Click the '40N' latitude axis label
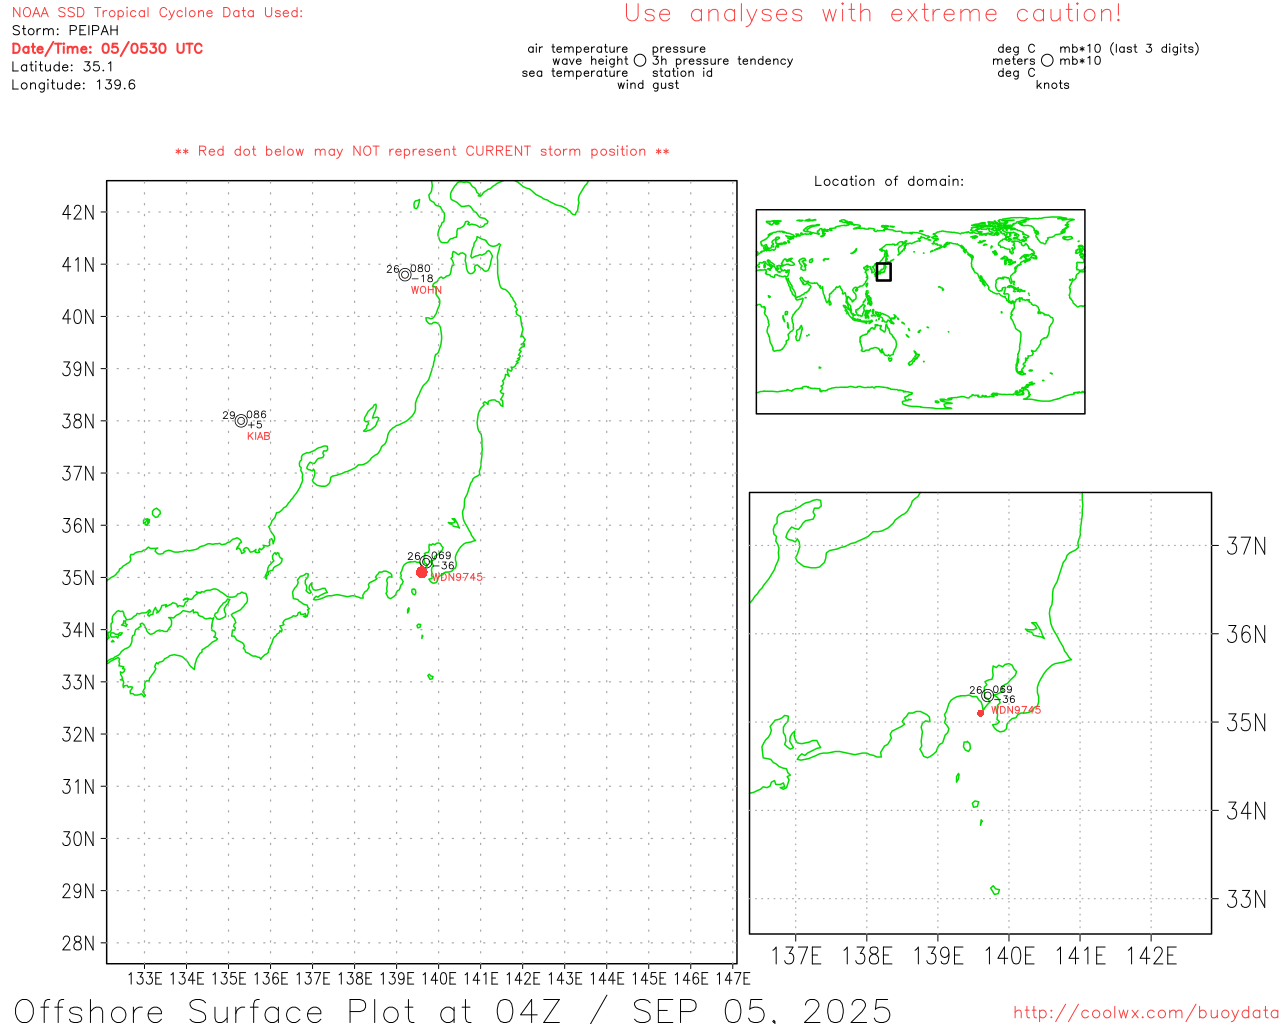Image resolution: width=1280 pixels, height=1024 pixels. tap(78, 317)
